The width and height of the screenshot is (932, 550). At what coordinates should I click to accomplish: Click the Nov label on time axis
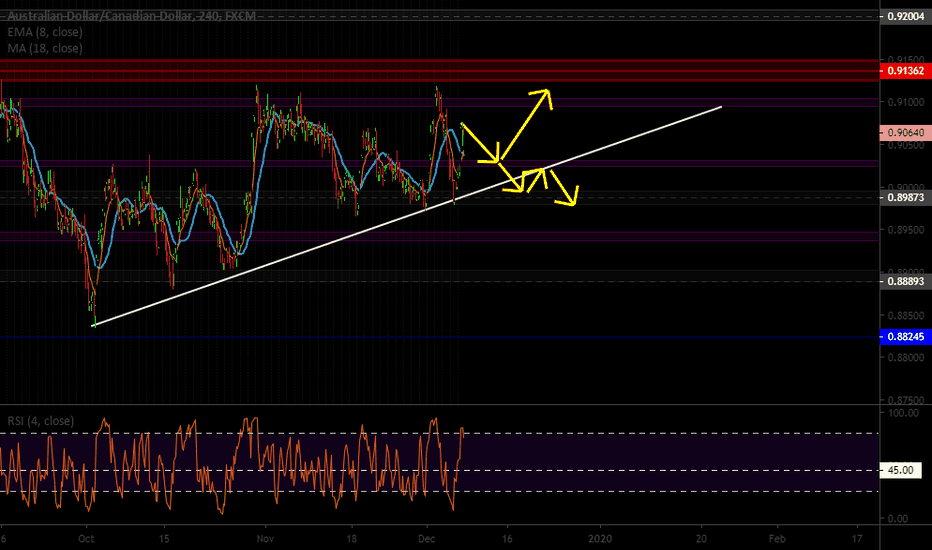point(265,536)
